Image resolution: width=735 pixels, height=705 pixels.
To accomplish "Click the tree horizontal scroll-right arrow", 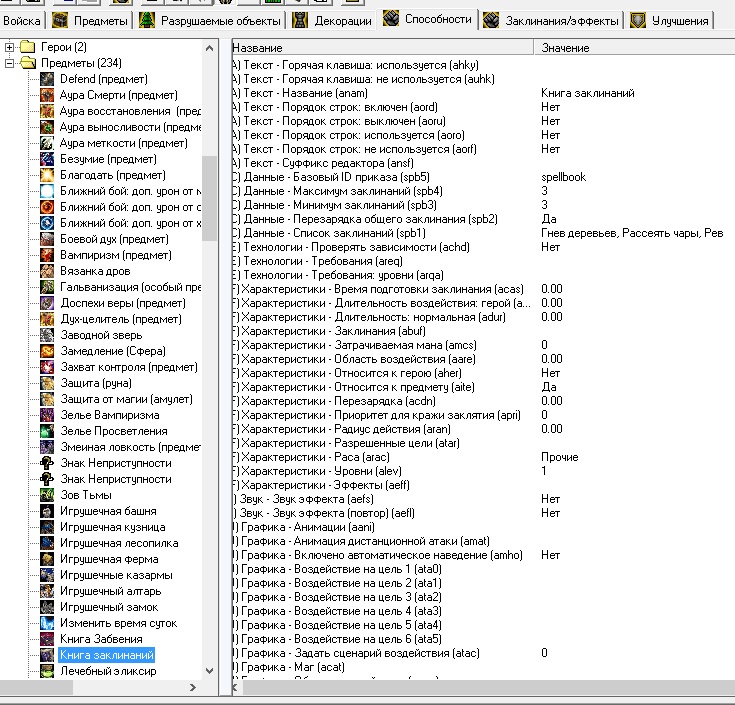I will pyautogui.click(x=193, y=688).
